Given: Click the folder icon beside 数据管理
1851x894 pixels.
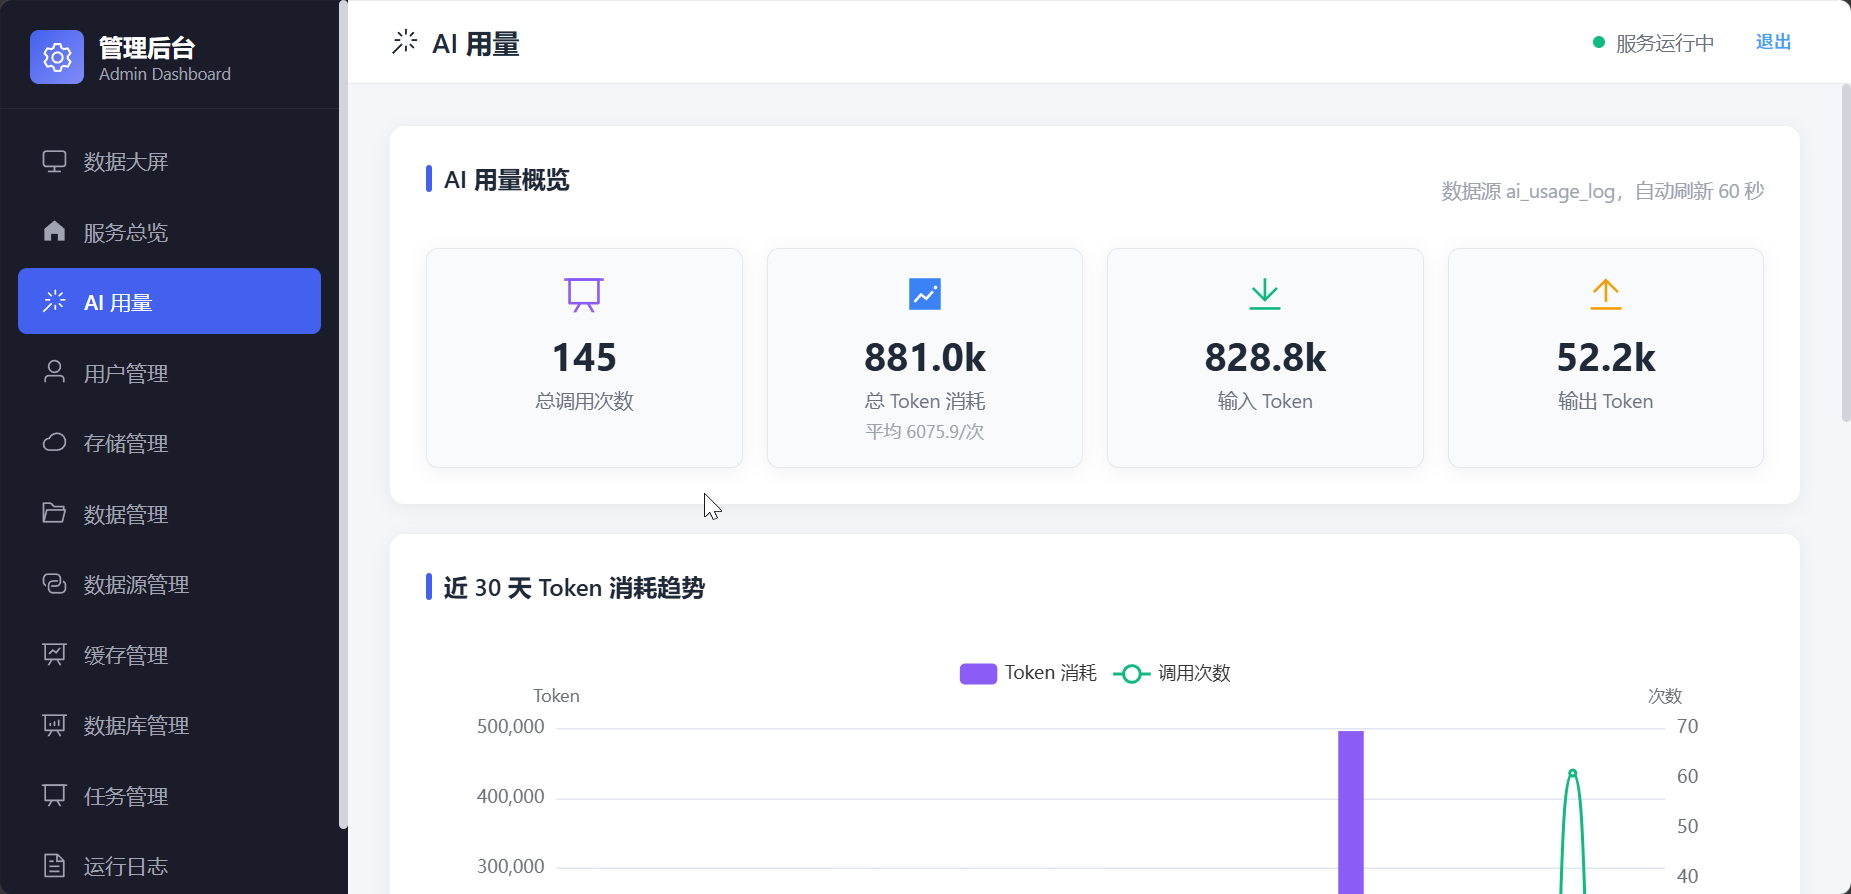Looking at the screenshot, I should (x=54, y=513).
